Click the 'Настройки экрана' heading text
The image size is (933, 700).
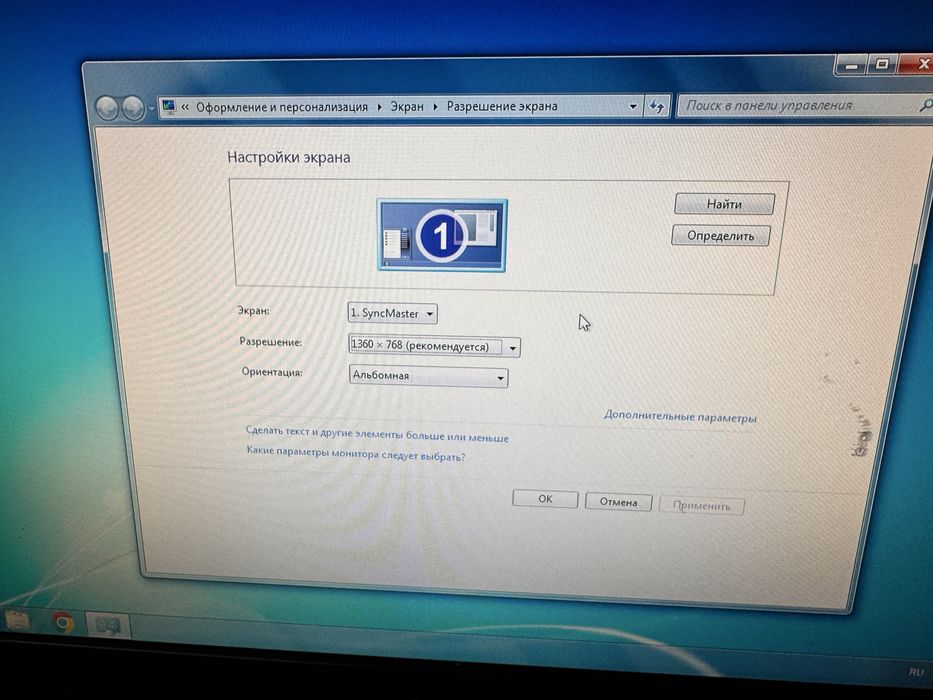[289, 158]
